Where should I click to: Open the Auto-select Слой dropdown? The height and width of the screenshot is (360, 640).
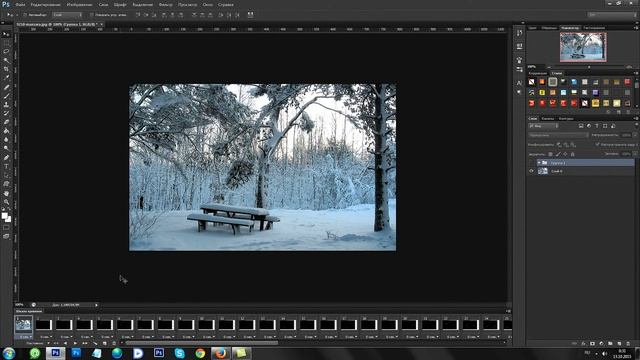pyautogui.click(x=67, y=15)
